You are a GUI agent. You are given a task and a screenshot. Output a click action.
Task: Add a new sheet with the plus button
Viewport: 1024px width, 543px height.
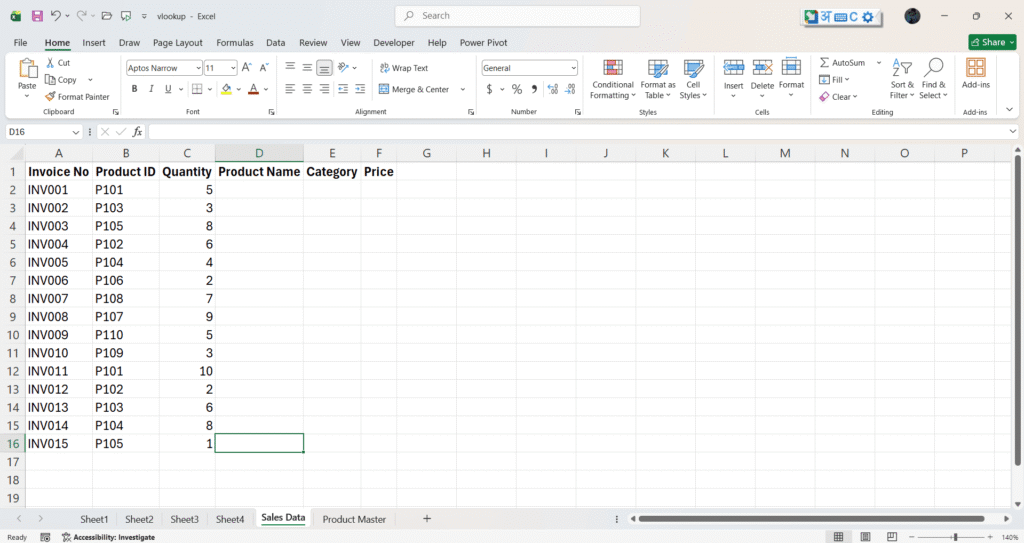tap(426, 519)
